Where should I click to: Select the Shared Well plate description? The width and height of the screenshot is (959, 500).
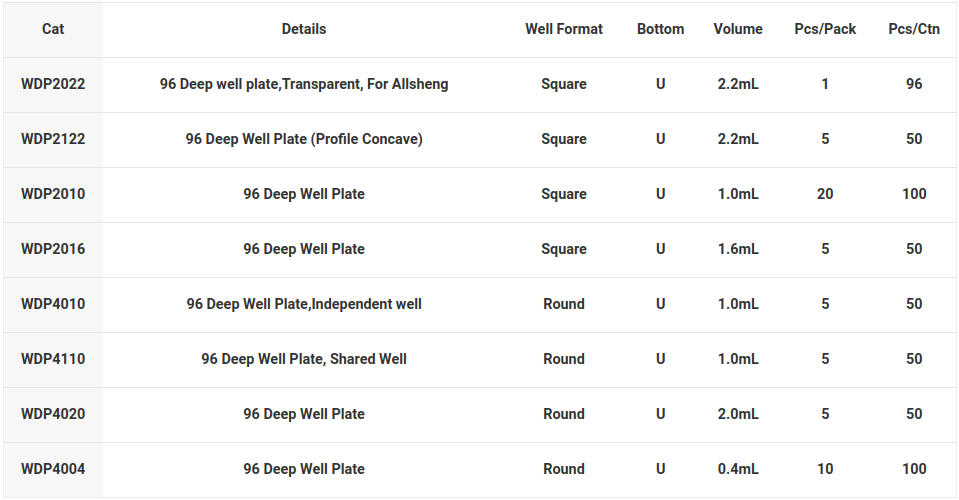tap(304, 359)
